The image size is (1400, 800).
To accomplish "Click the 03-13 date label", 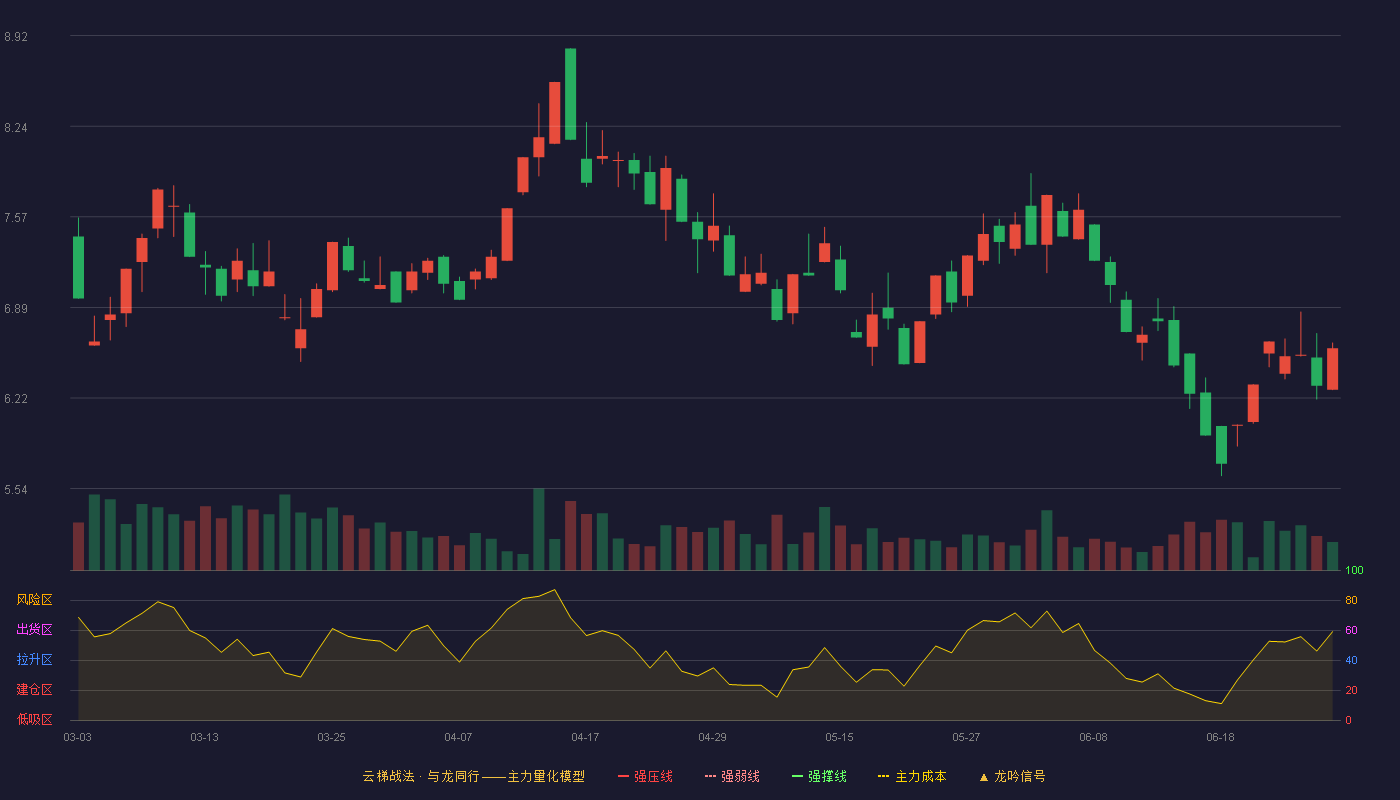I will (204, 737).
